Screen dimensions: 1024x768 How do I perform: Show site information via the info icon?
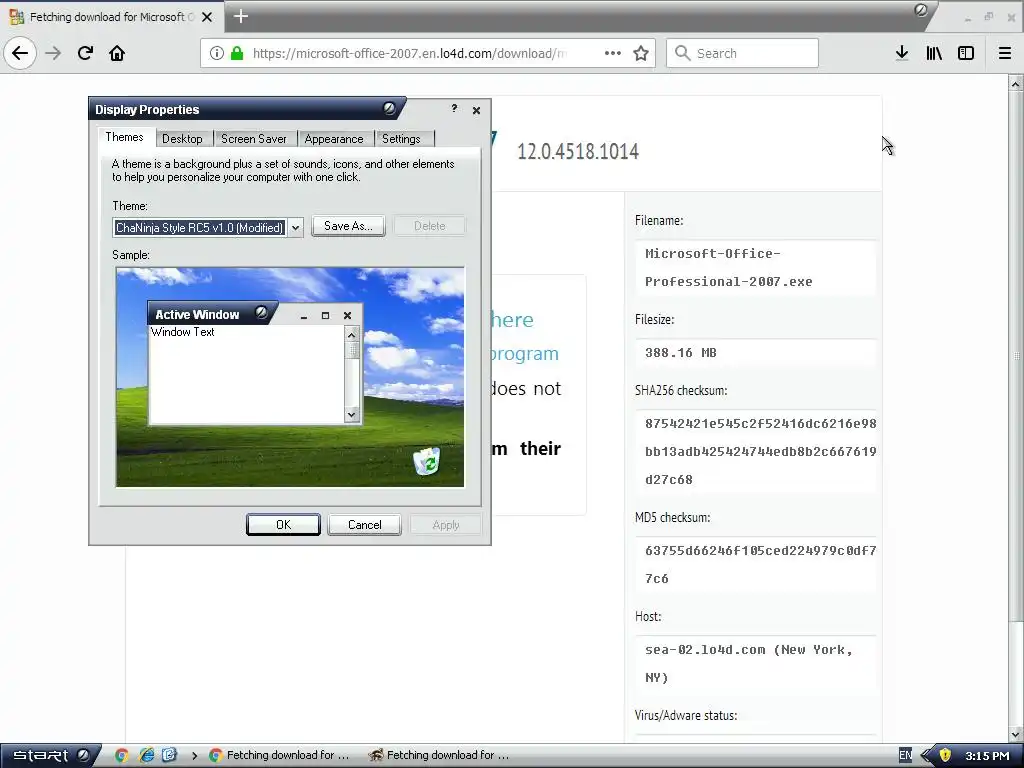coord(216,53)
